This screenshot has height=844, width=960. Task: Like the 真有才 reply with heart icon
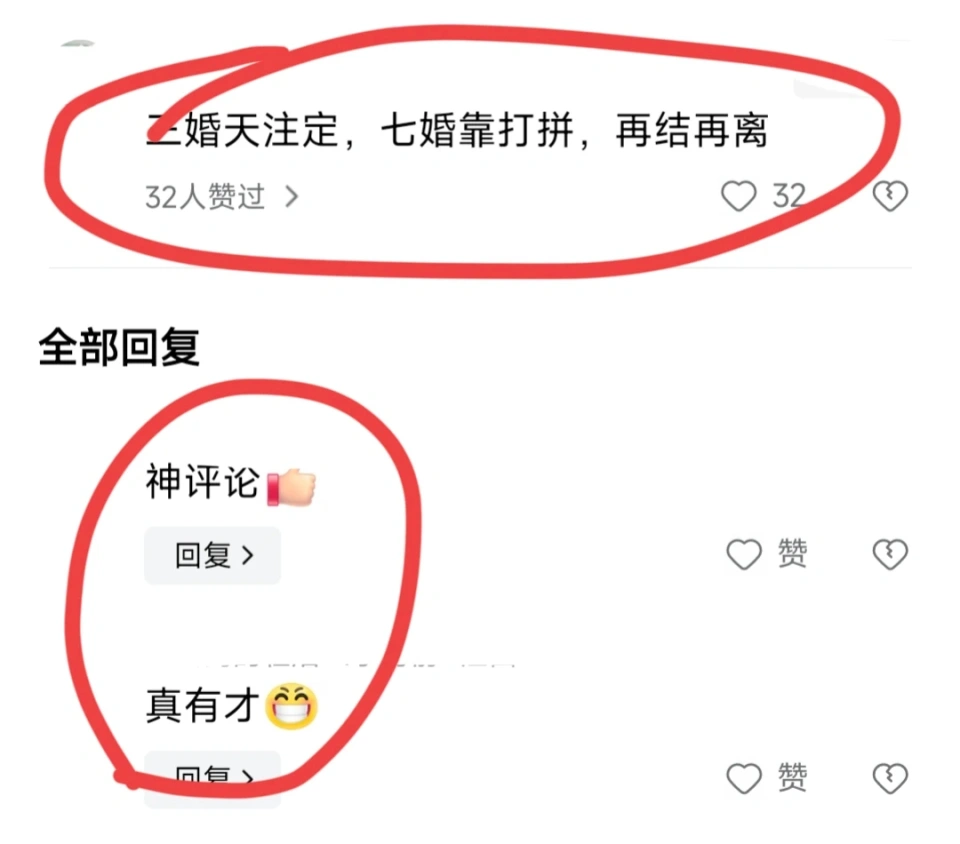coord(744,779)
